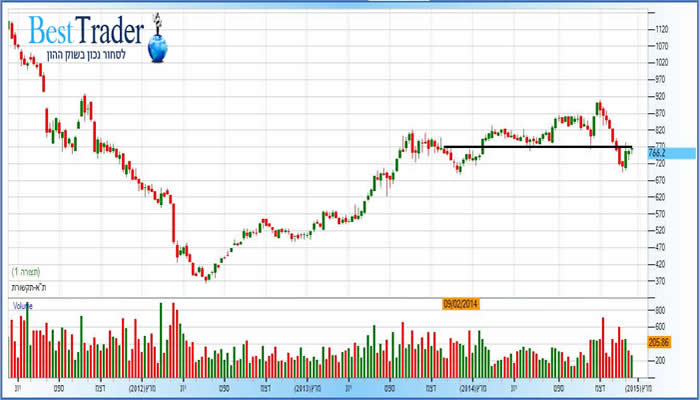Select the black horizontal support line
700x400 pixels.
pos(530,147)
